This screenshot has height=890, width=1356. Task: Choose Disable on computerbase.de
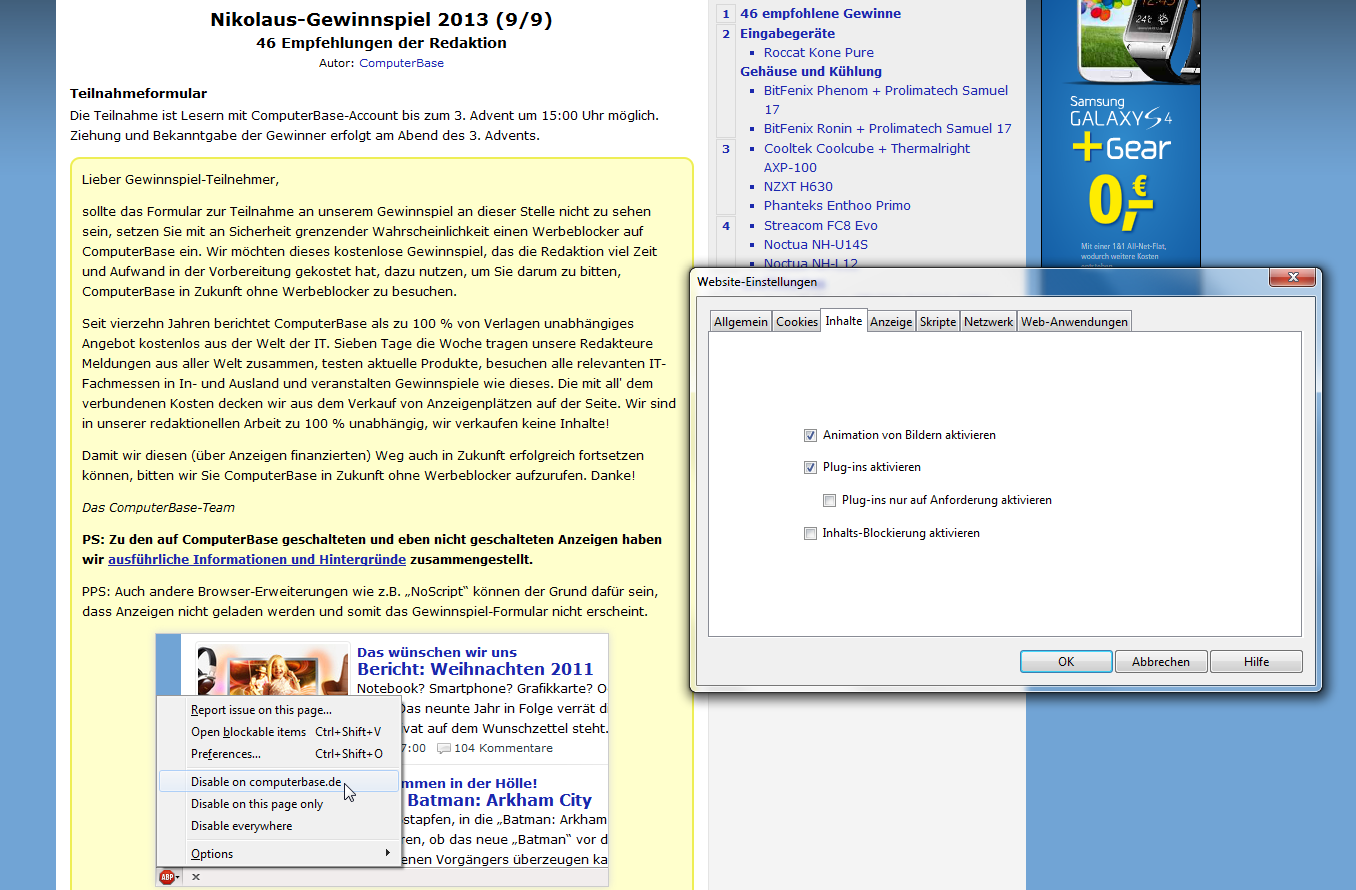coord(279,782)
